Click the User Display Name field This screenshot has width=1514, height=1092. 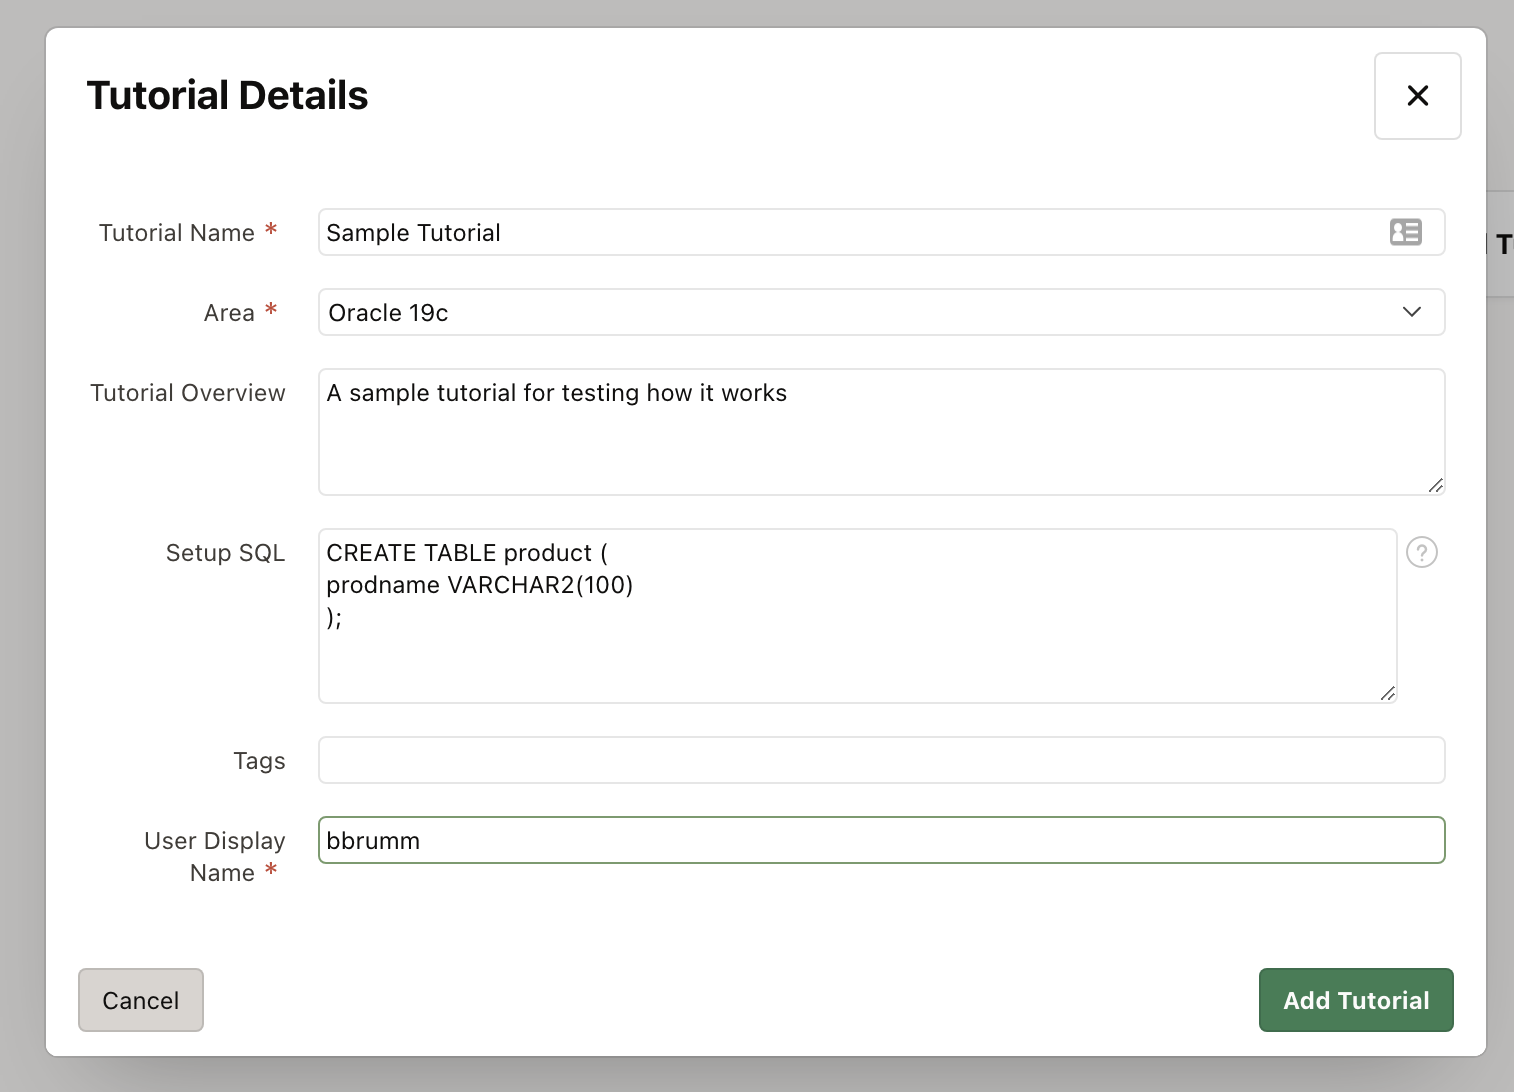tap(880, 840)
